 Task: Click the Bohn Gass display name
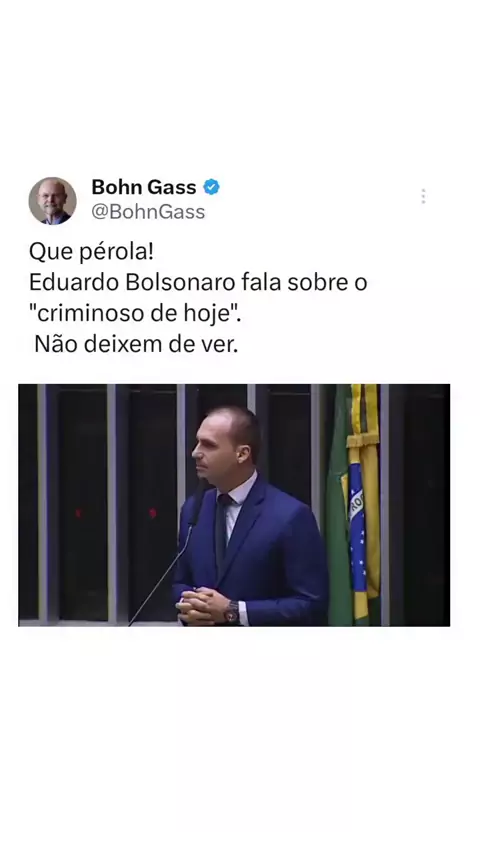point(144,187)
